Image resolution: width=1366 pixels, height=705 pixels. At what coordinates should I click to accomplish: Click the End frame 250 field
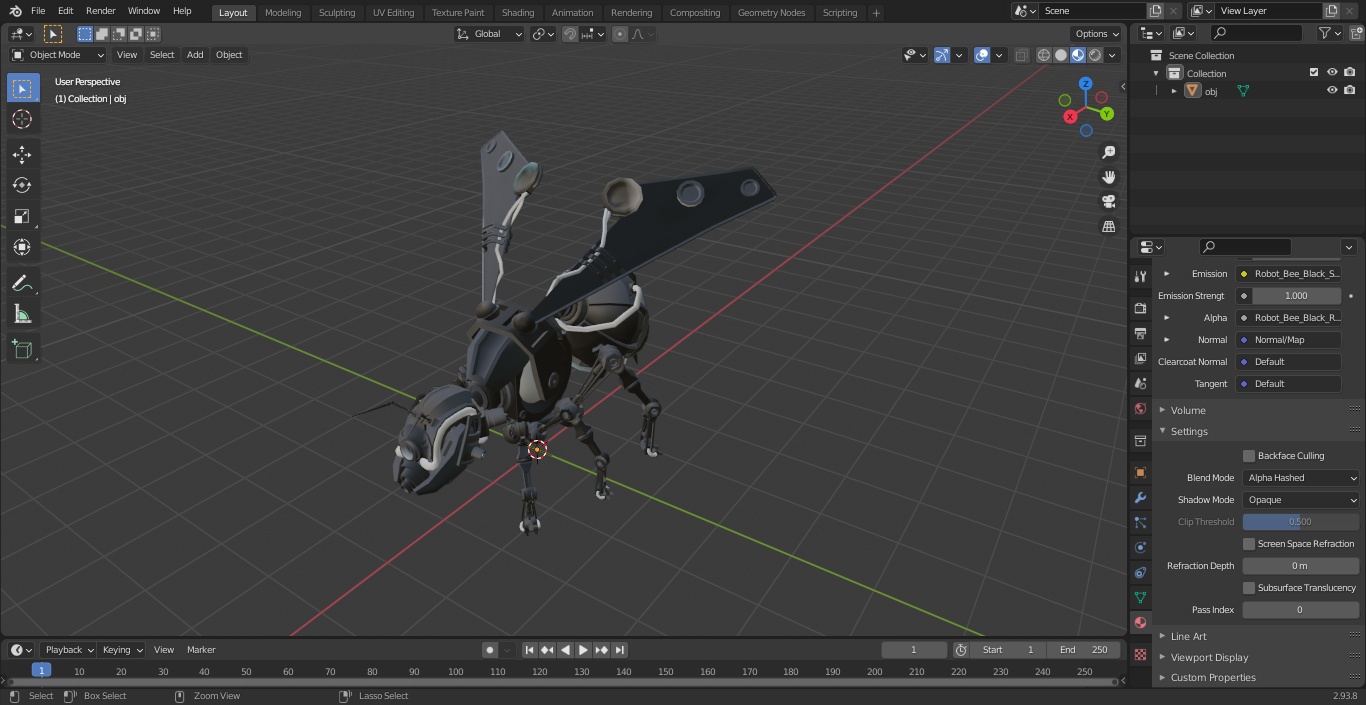click(1085, 650)
